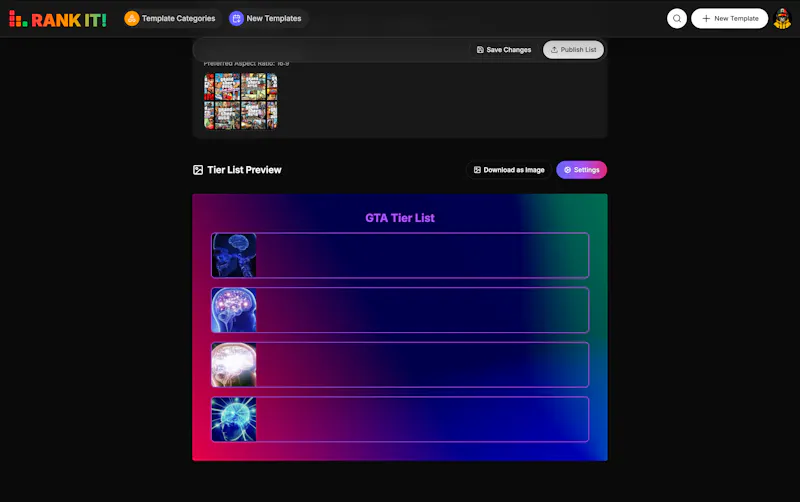Click the purple New Templates icon
This screenshot has height=502, width=800.
(236, 18)
